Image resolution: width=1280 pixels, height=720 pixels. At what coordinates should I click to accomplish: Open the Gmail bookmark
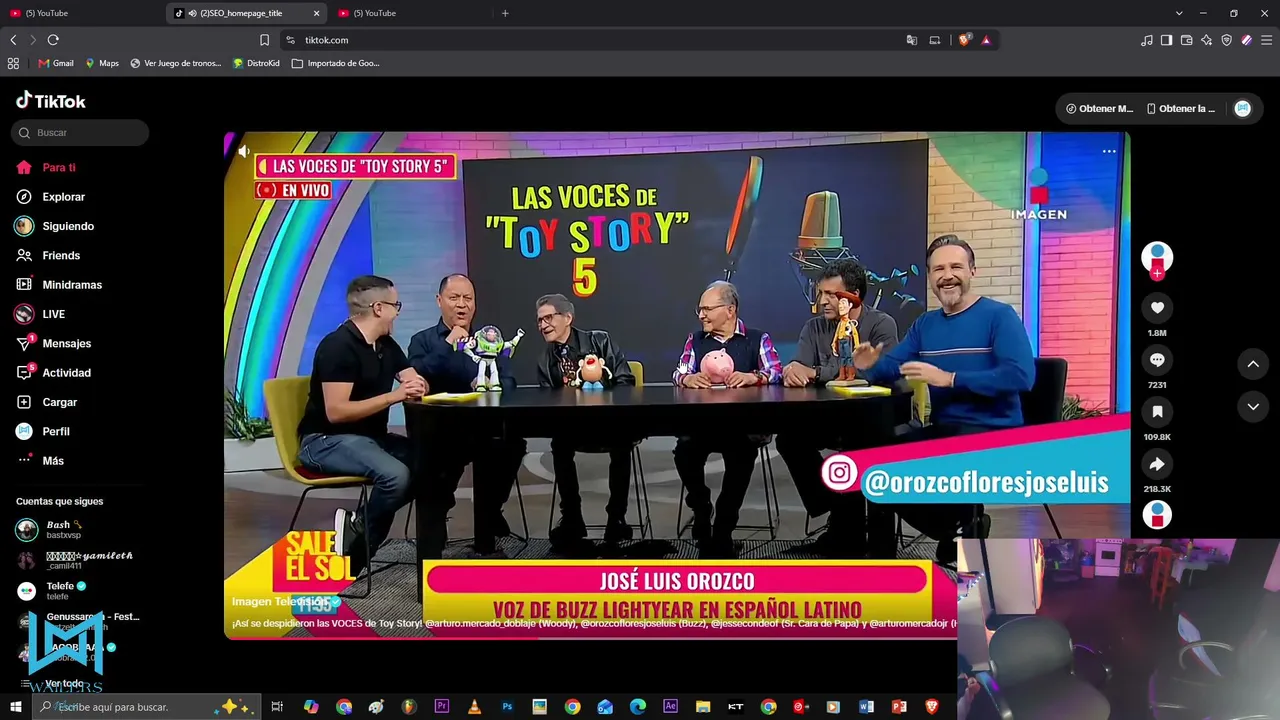(x=56, y=63)
